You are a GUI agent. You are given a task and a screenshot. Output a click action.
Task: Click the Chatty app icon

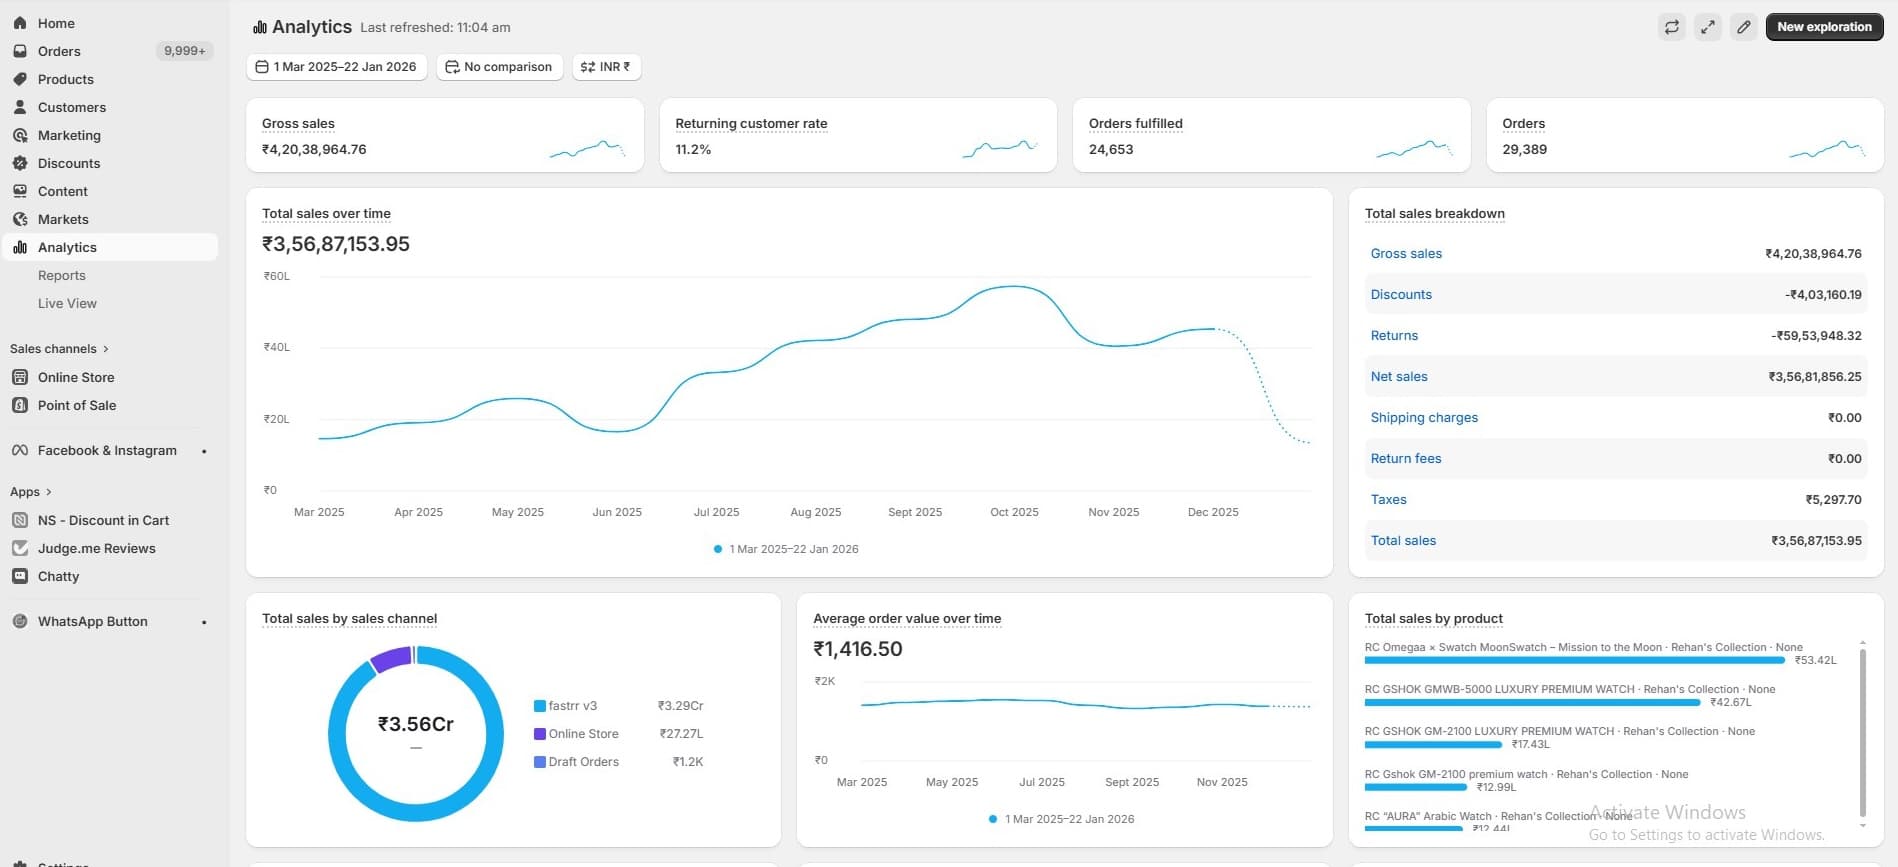[20, 576]
